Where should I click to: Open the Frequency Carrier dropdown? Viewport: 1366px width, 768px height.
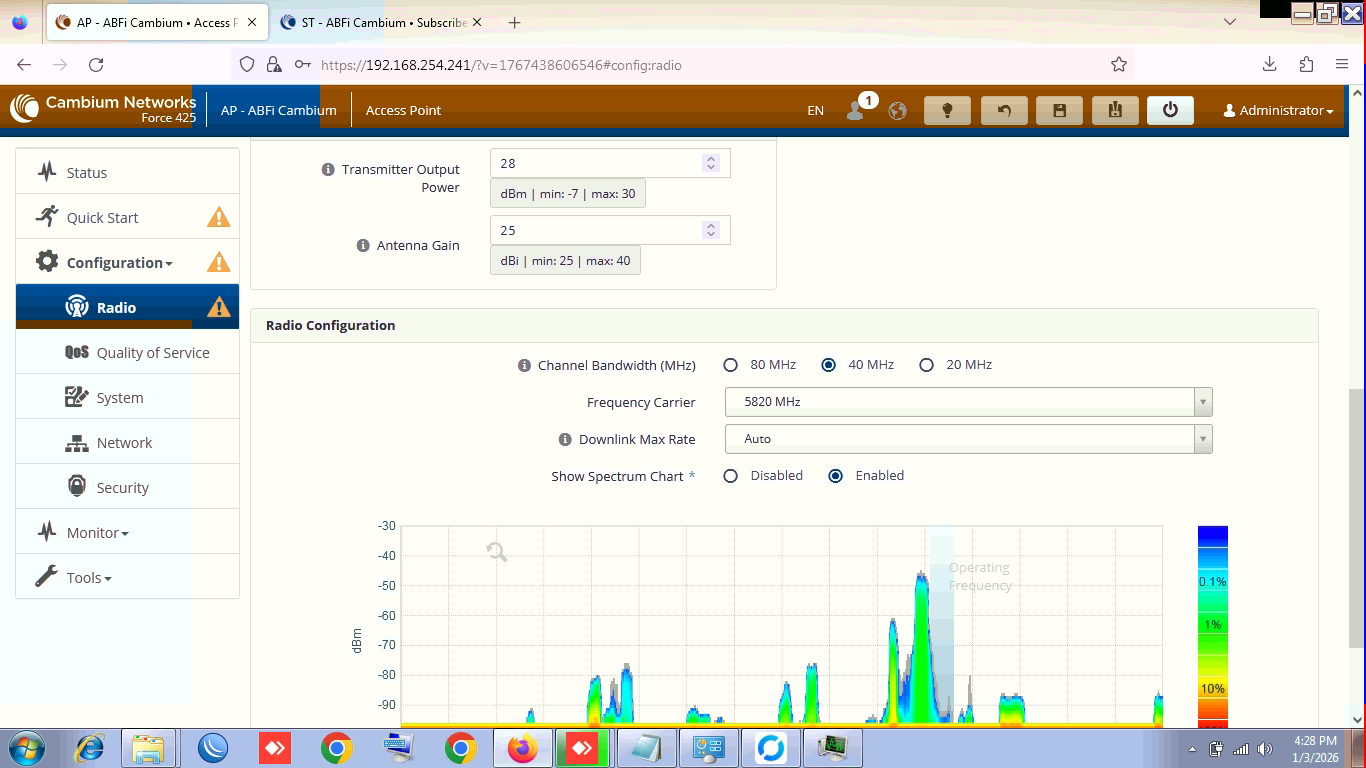click(x=968, y=402)
